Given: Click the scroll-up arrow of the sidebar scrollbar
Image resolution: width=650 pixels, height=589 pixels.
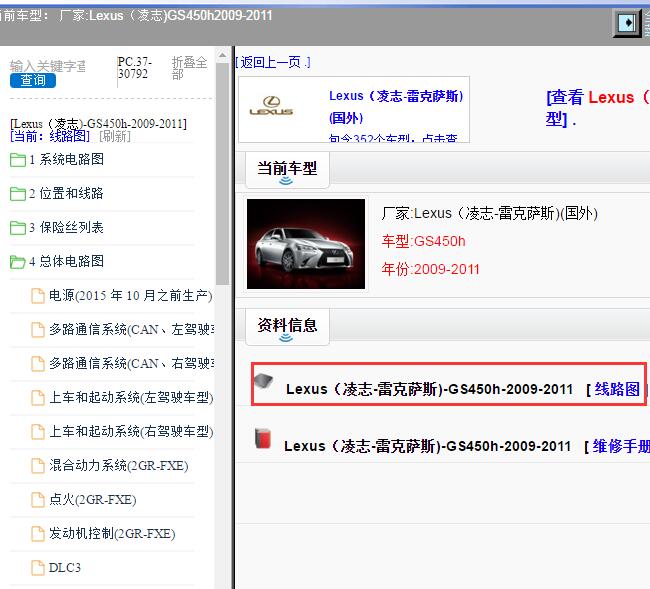Looking at the screenshot, I should 223,55.
